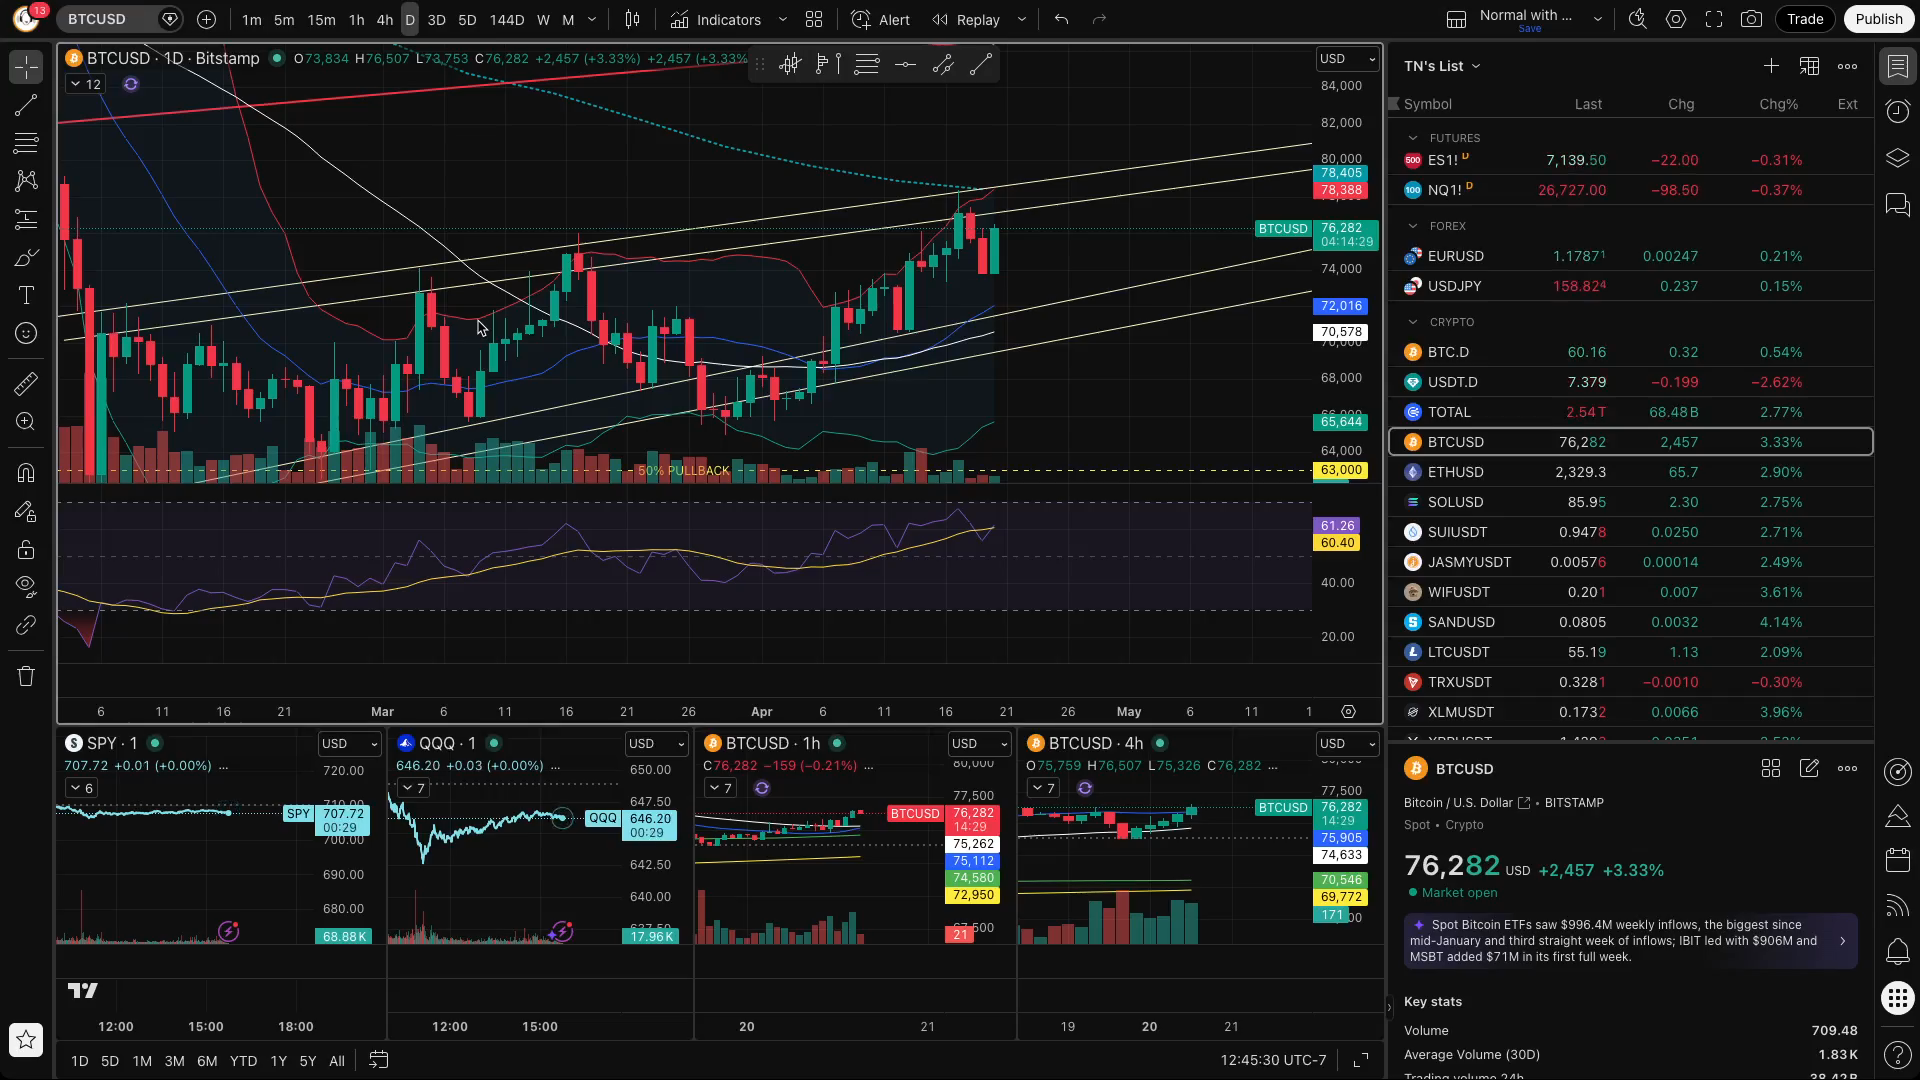
Task: Select ETHUSD in the watchlist
Action: [1631, 472]
